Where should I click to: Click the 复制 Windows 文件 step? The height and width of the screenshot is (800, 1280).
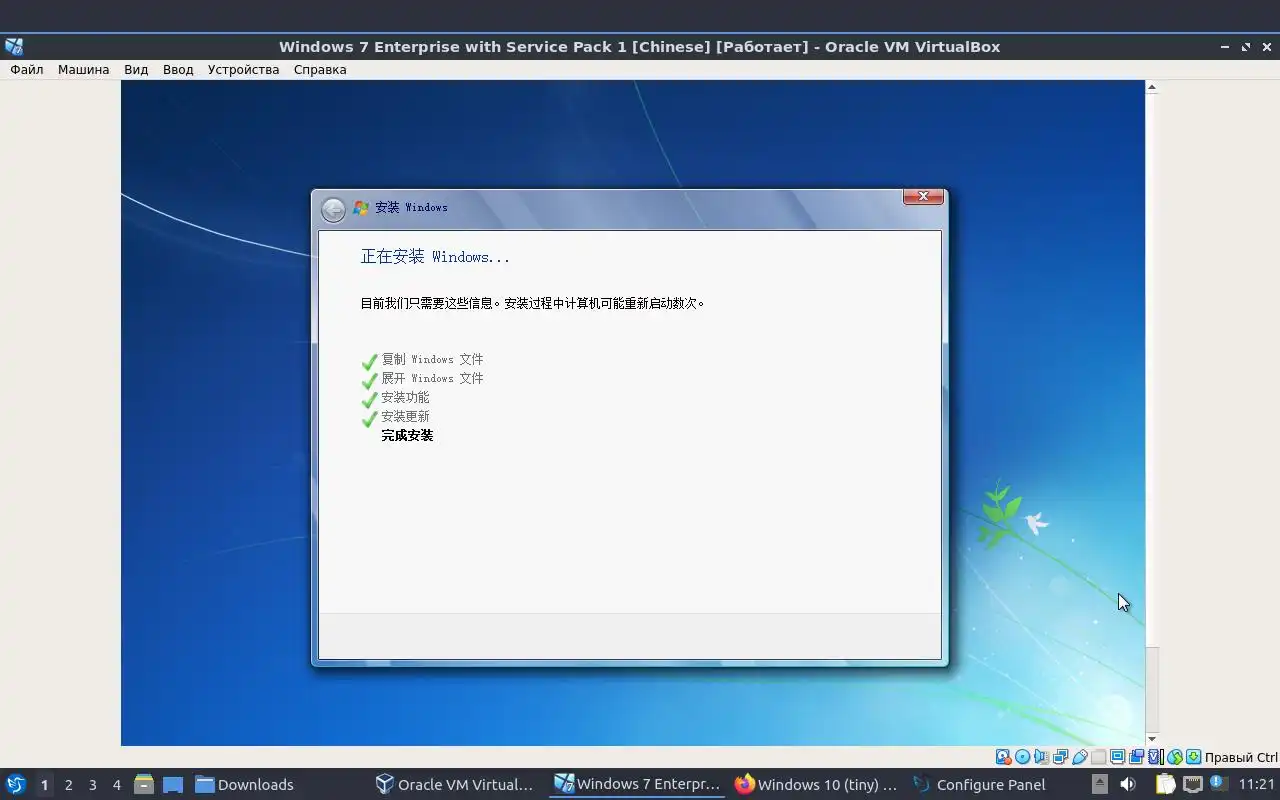[x=432, y=359]
